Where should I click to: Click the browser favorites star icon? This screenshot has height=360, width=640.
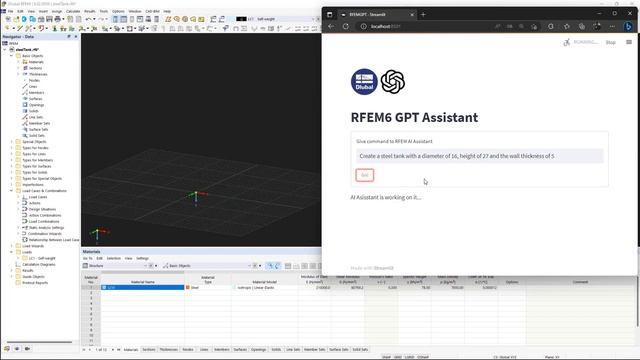[x=567, y=26]
